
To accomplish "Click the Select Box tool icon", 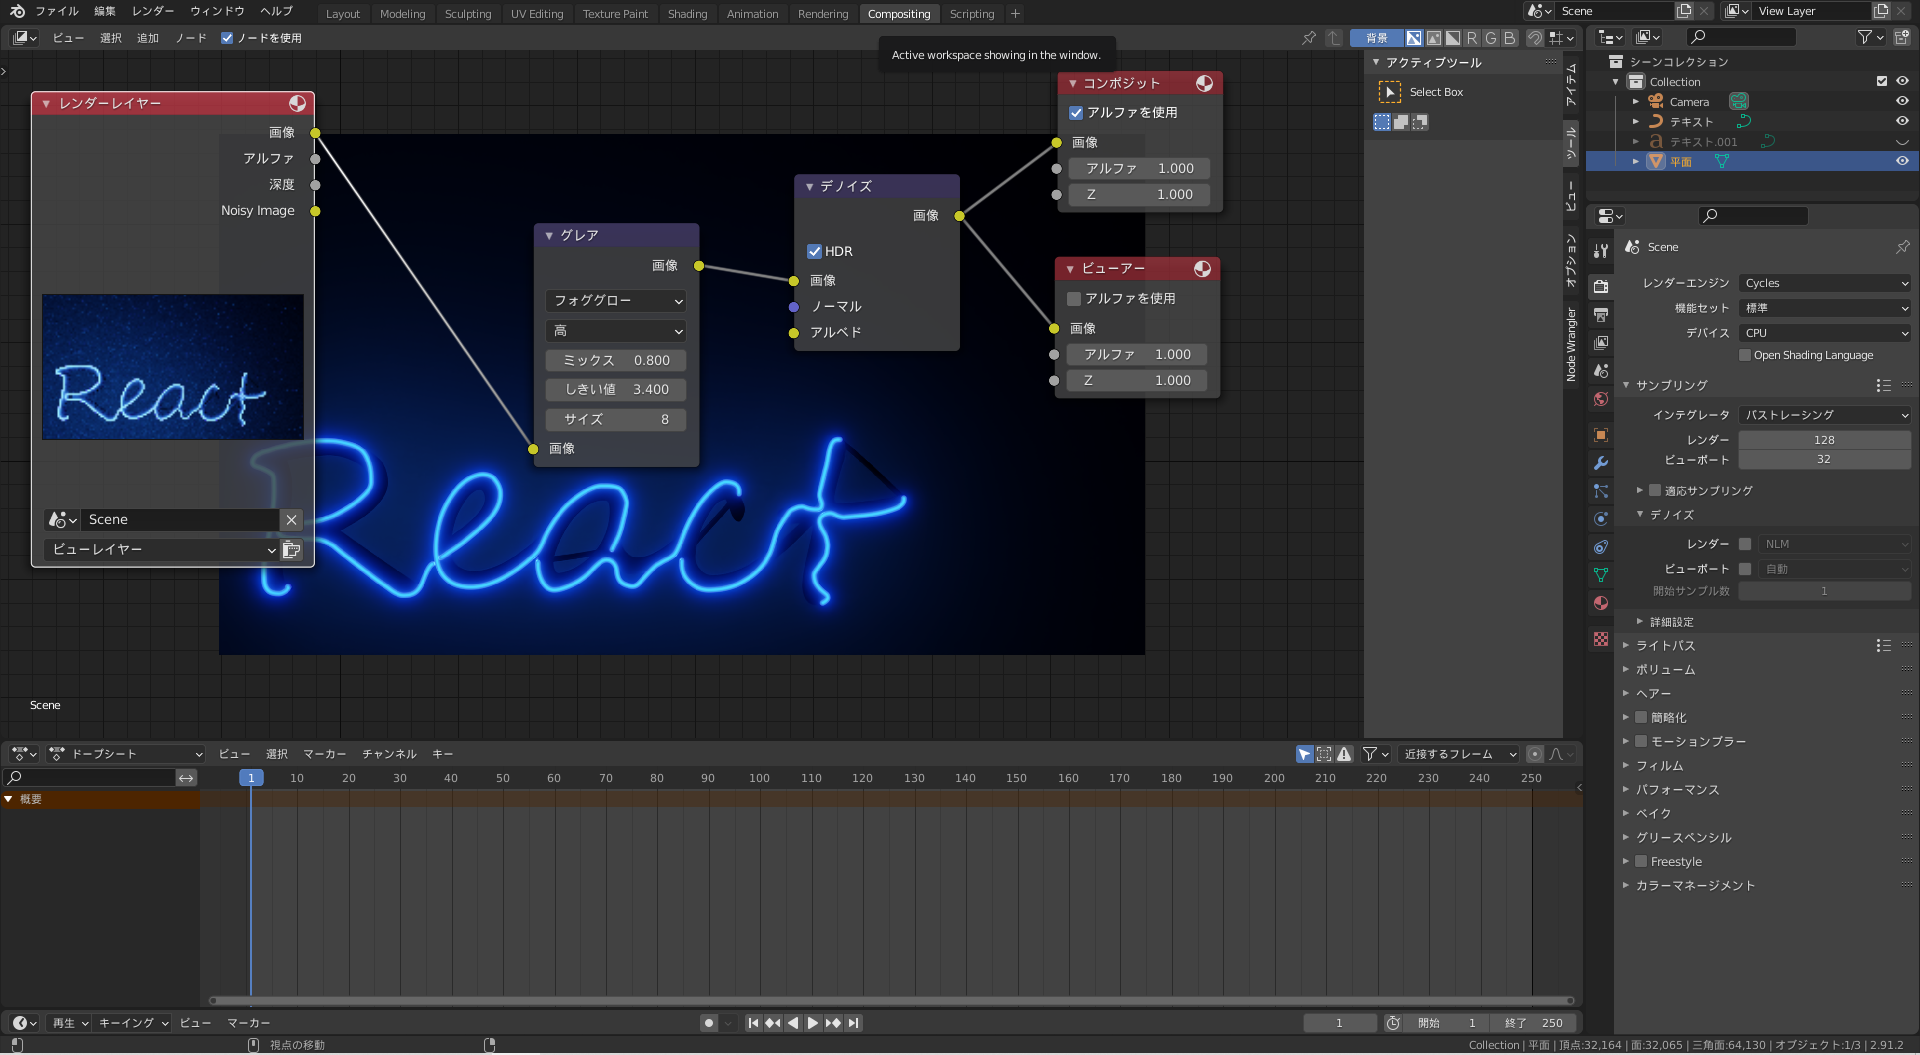I will [1390, 92].
